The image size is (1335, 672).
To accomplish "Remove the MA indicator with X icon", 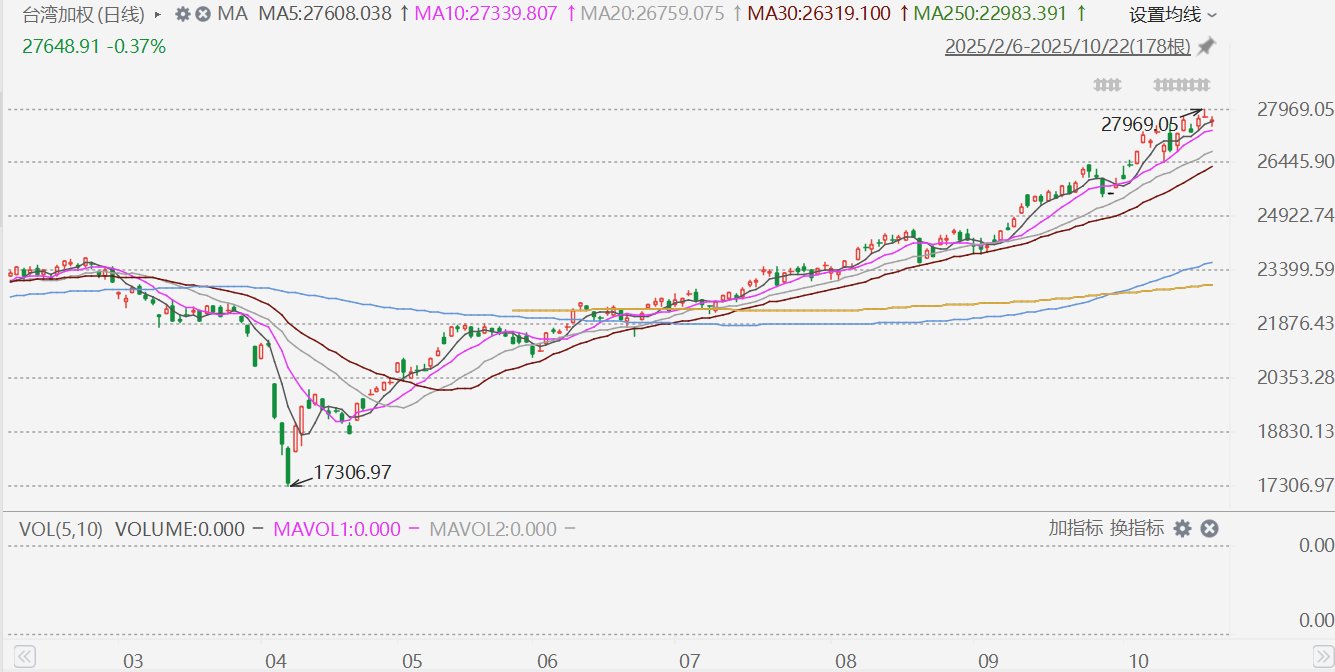I will coord(203,15).
